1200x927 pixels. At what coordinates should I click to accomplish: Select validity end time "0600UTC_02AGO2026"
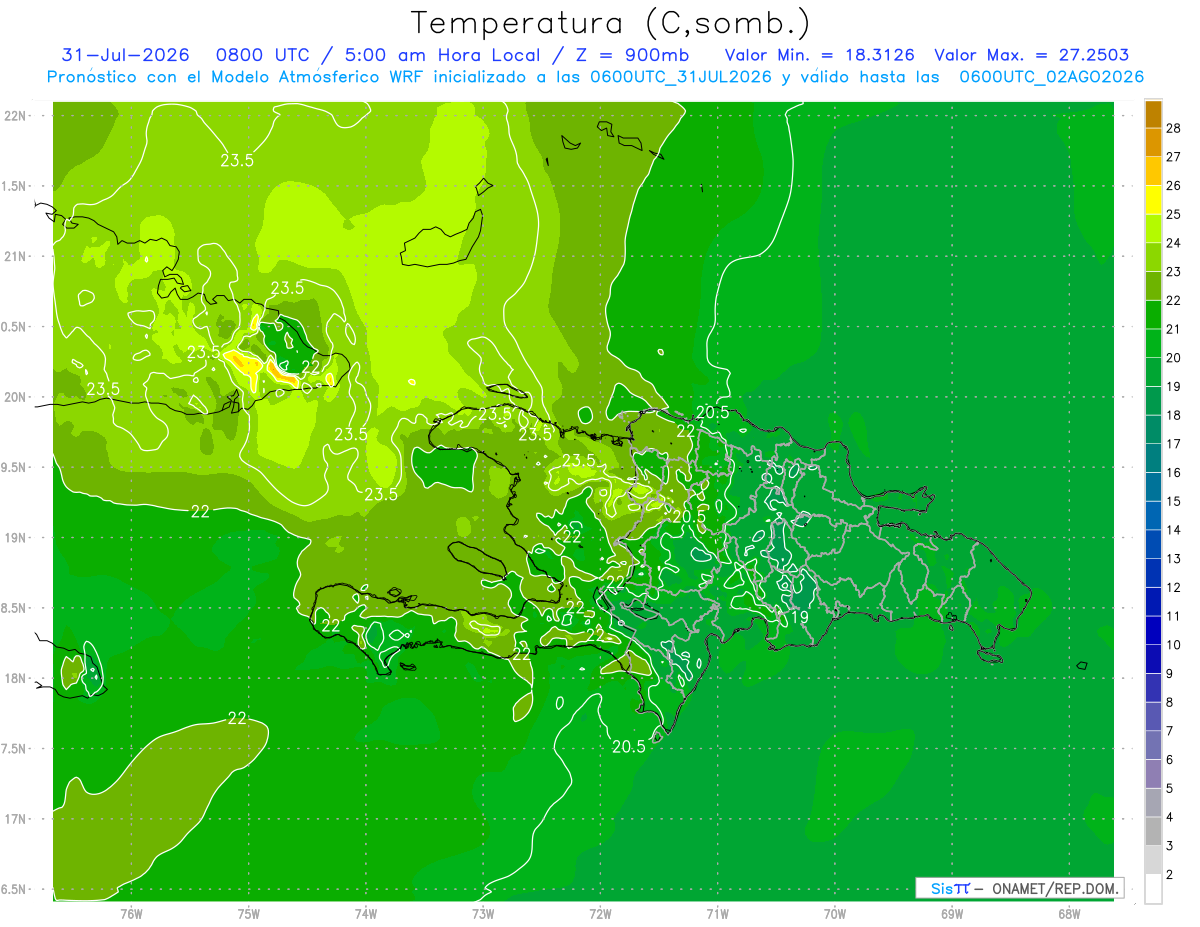coord(1052,77)
